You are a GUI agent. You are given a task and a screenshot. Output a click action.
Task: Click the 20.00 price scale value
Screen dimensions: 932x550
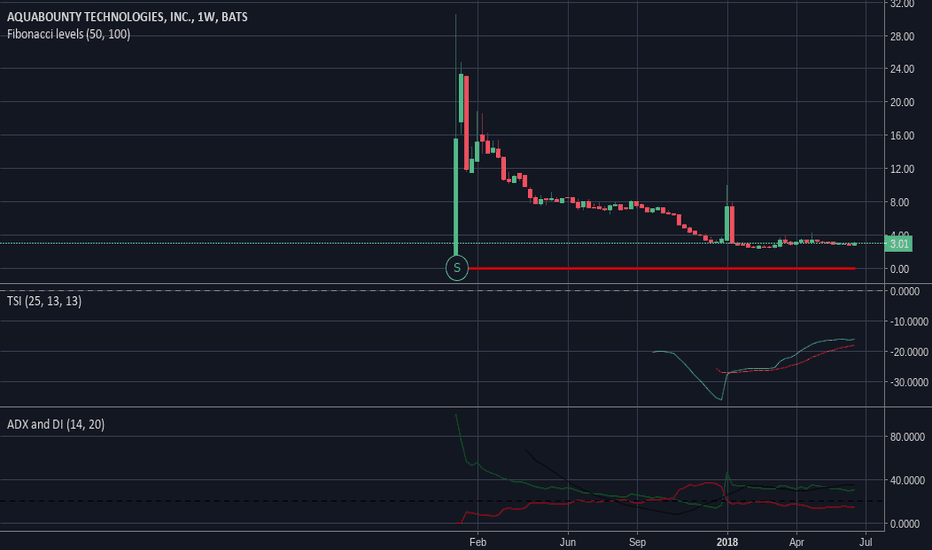[x=902, y=102]
